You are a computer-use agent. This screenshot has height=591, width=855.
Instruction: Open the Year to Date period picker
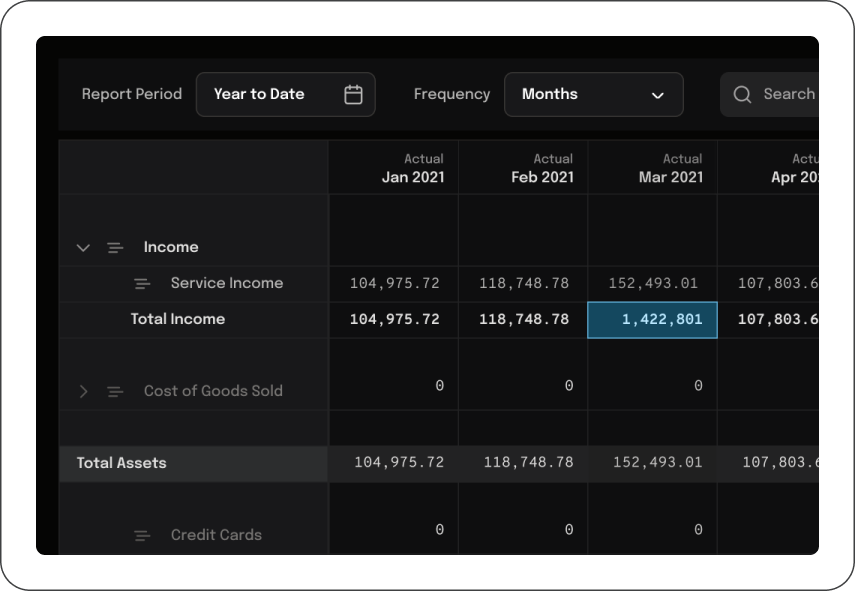(285, 95)
